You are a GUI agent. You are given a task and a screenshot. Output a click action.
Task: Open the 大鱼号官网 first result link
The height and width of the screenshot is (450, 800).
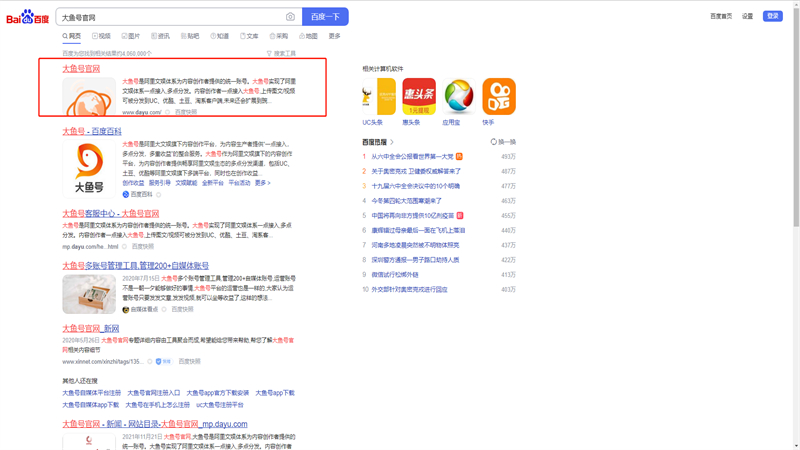(81, 69)
